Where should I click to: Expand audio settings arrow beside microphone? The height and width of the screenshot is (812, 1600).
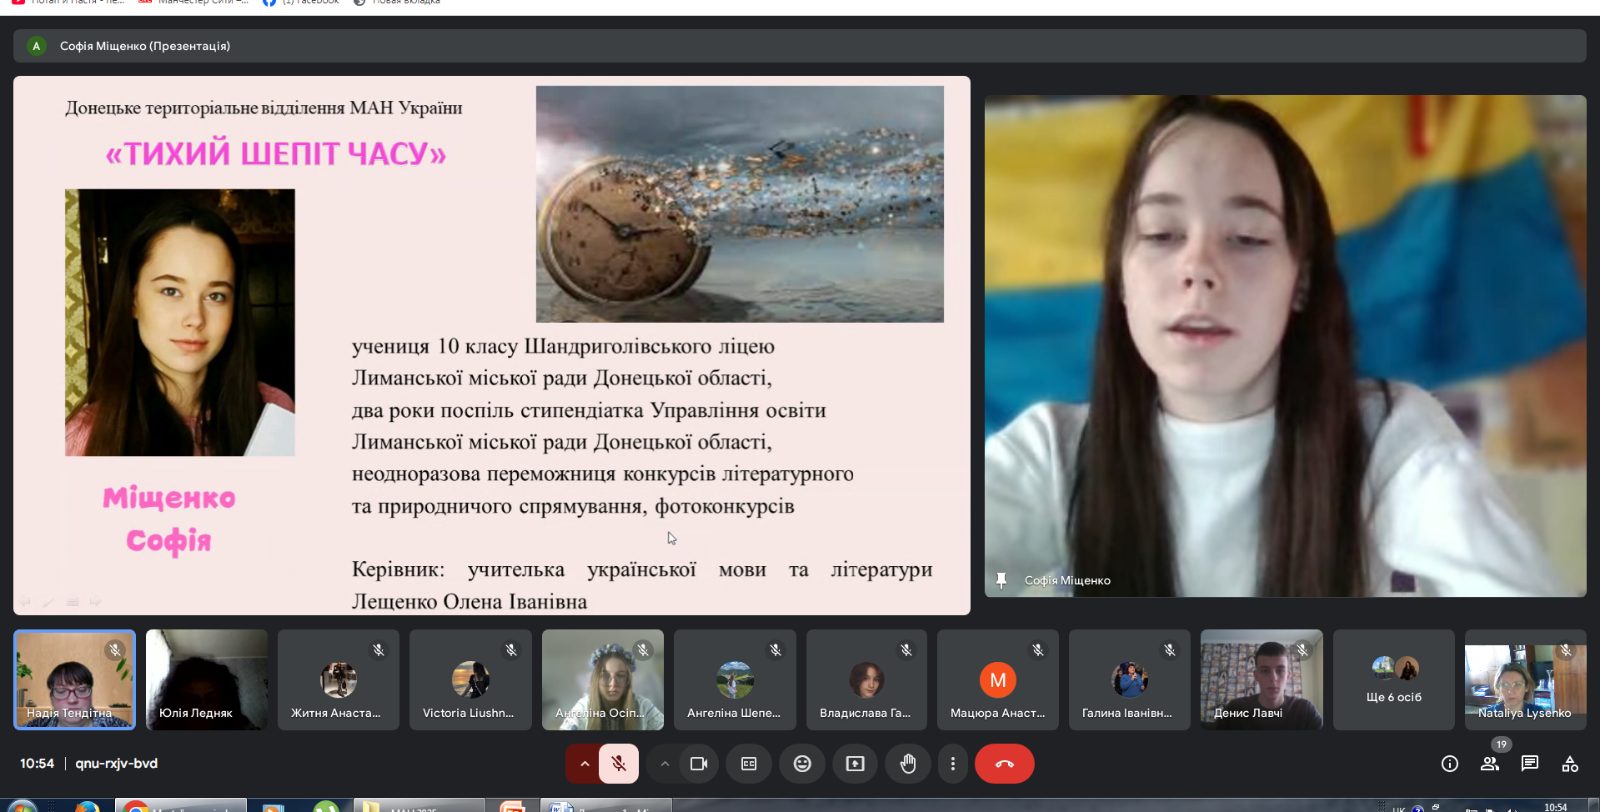pyautogui.click(x=584, y=764)
